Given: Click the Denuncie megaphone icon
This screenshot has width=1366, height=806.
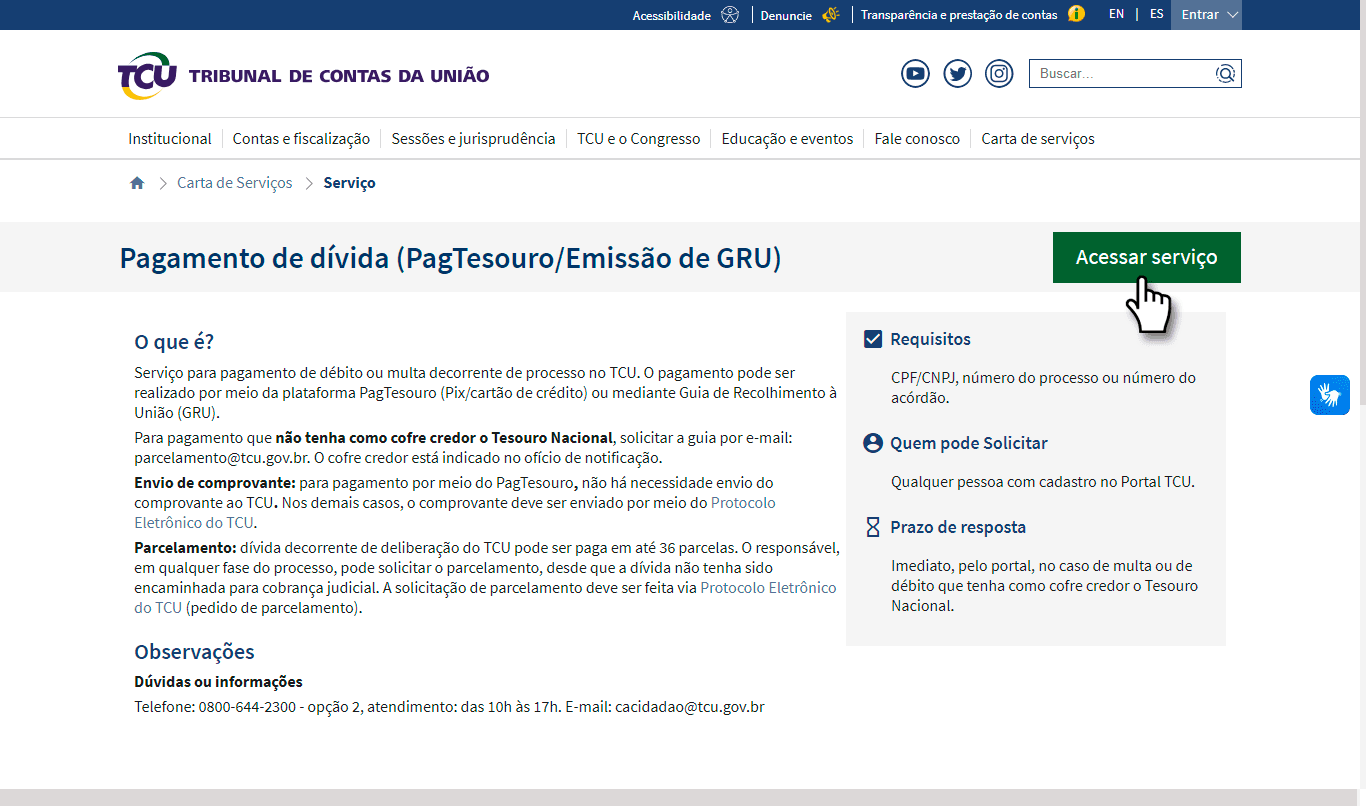Looking at the screenshot, I should [830, 15].
